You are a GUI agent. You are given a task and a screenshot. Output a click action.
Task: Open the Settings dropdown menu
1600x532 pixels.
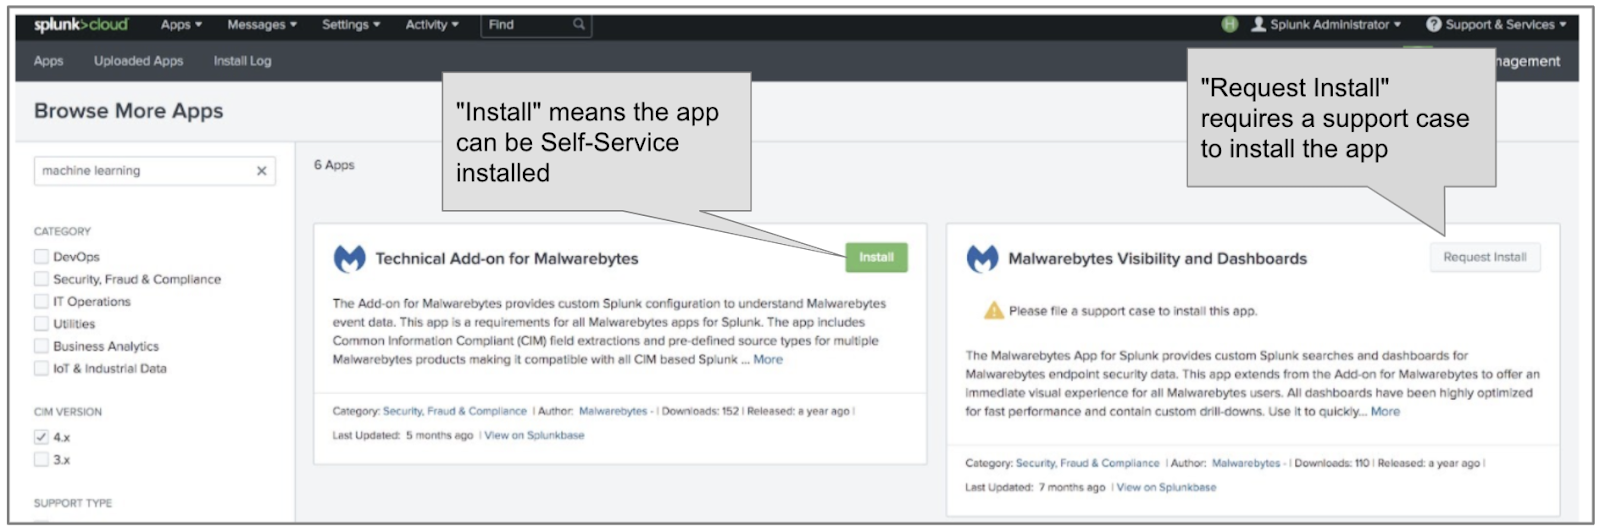coord(351,25)
